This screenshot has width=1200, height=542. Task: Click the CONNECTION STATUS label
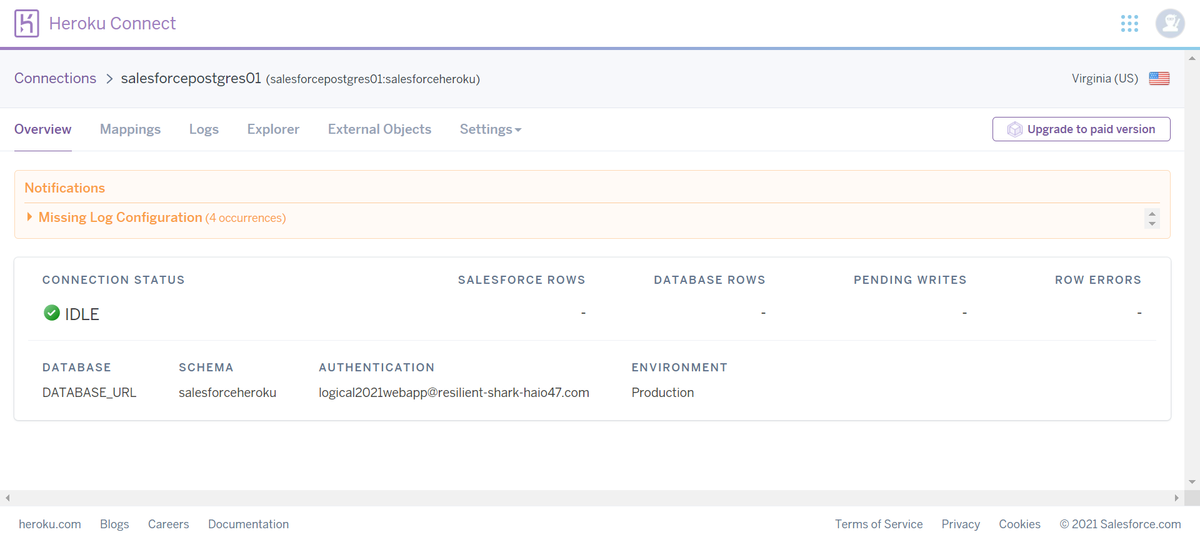click(x=113, y=280)
